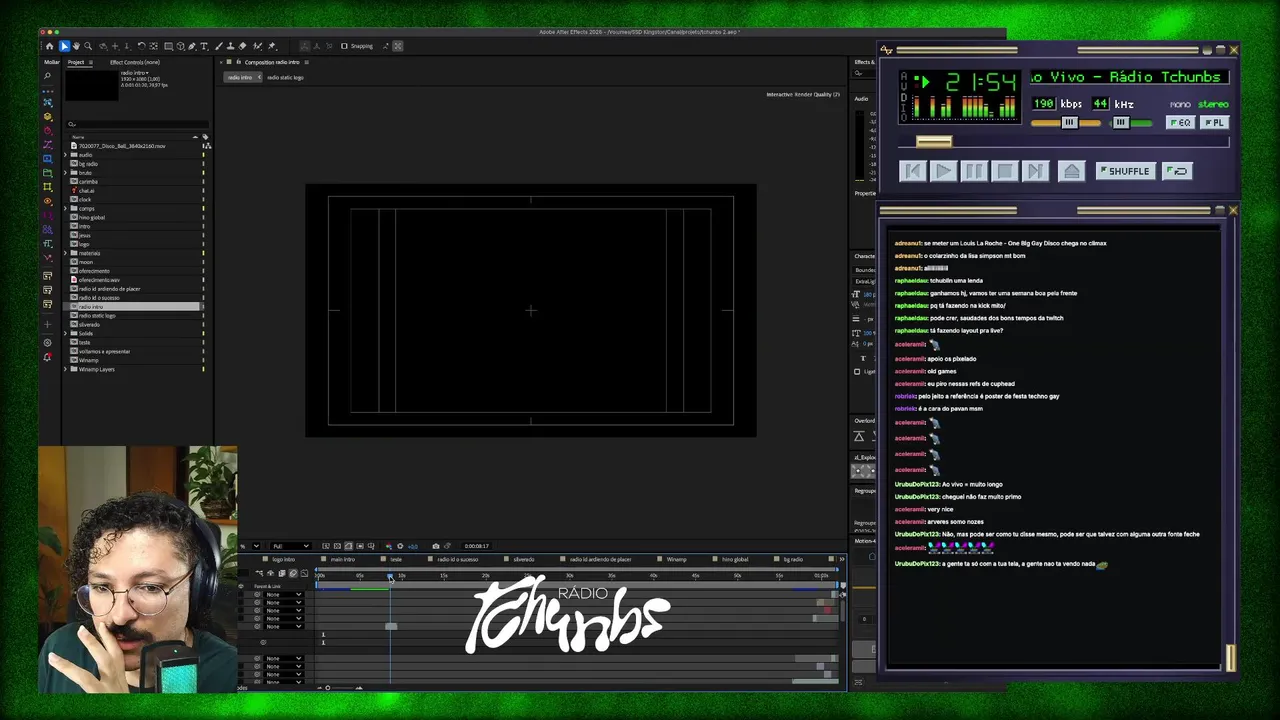Select the Rectangle shape tool
This screenshot has width=1280, height=720.
168,46
